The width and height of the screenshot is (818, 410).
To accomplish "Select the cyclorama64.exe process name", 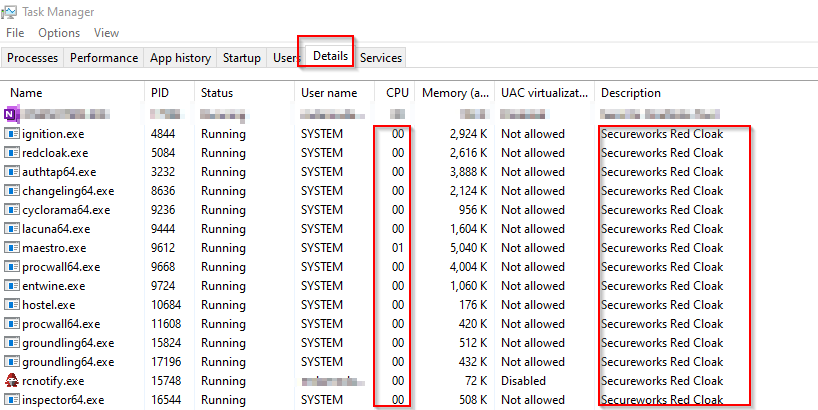I will (66, 210).
